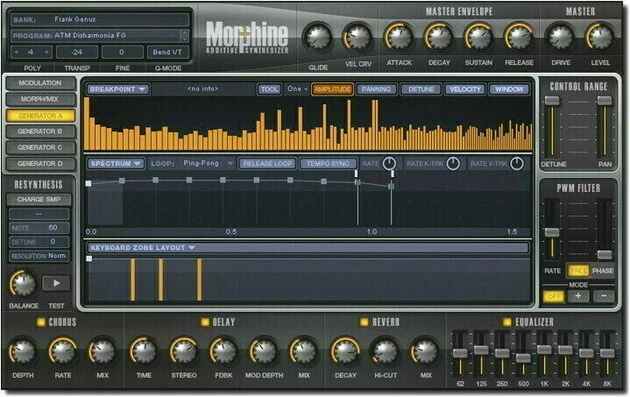Screen dimensions: 630x397
Task: Click the Rate V-TRK knob
Action: tap(517, 164)
